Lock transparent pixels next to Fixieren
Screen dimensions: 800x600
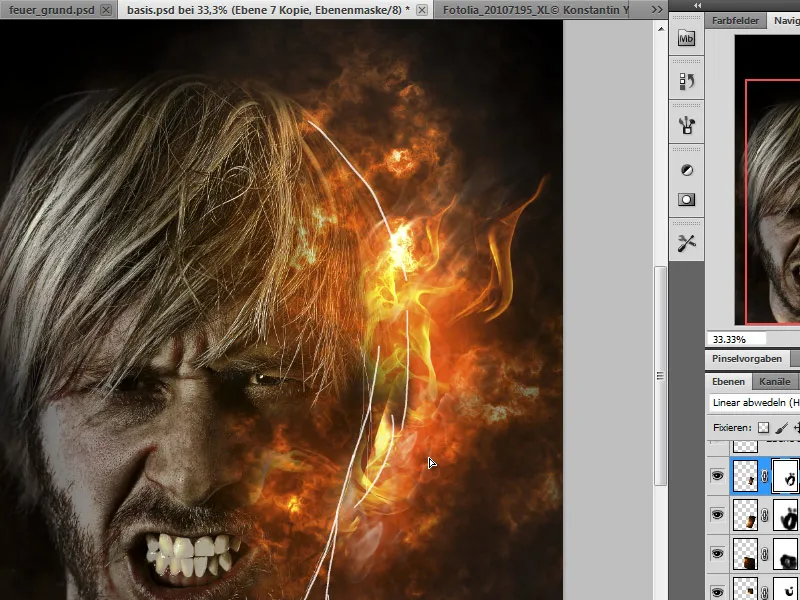coord(763,428)
